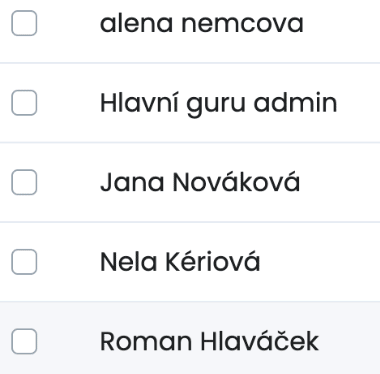Enable the checkbox beside Nela Kériová

(x=24, y=262)
